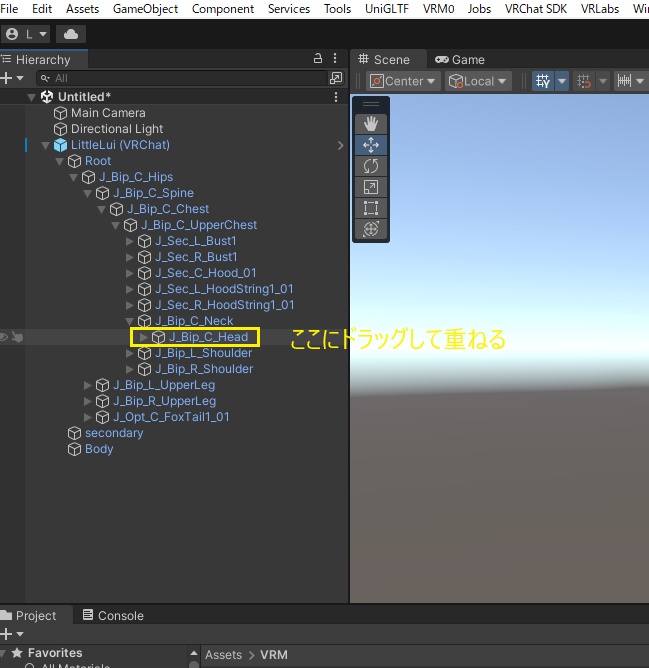Image resolution: width=649 pixels, height=668 pixels.
Task: Lock the Hierarchy panel
Action: pos(317,58)
